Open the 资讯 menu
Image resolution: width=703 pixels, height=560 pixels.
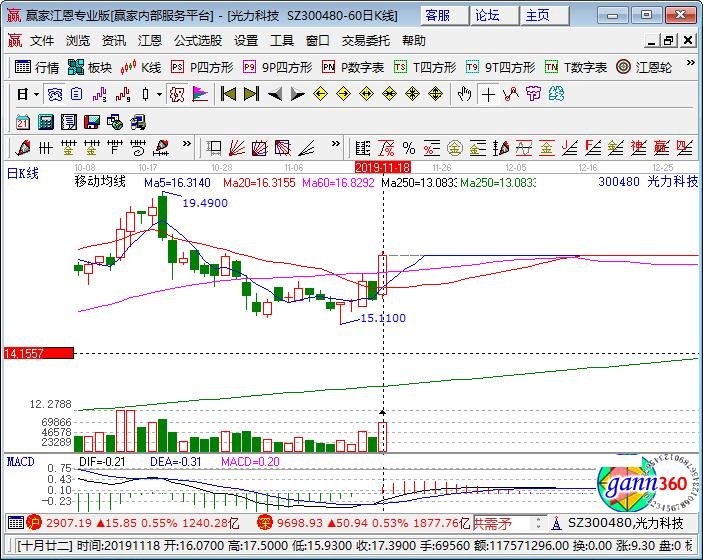tap(113, 41)
